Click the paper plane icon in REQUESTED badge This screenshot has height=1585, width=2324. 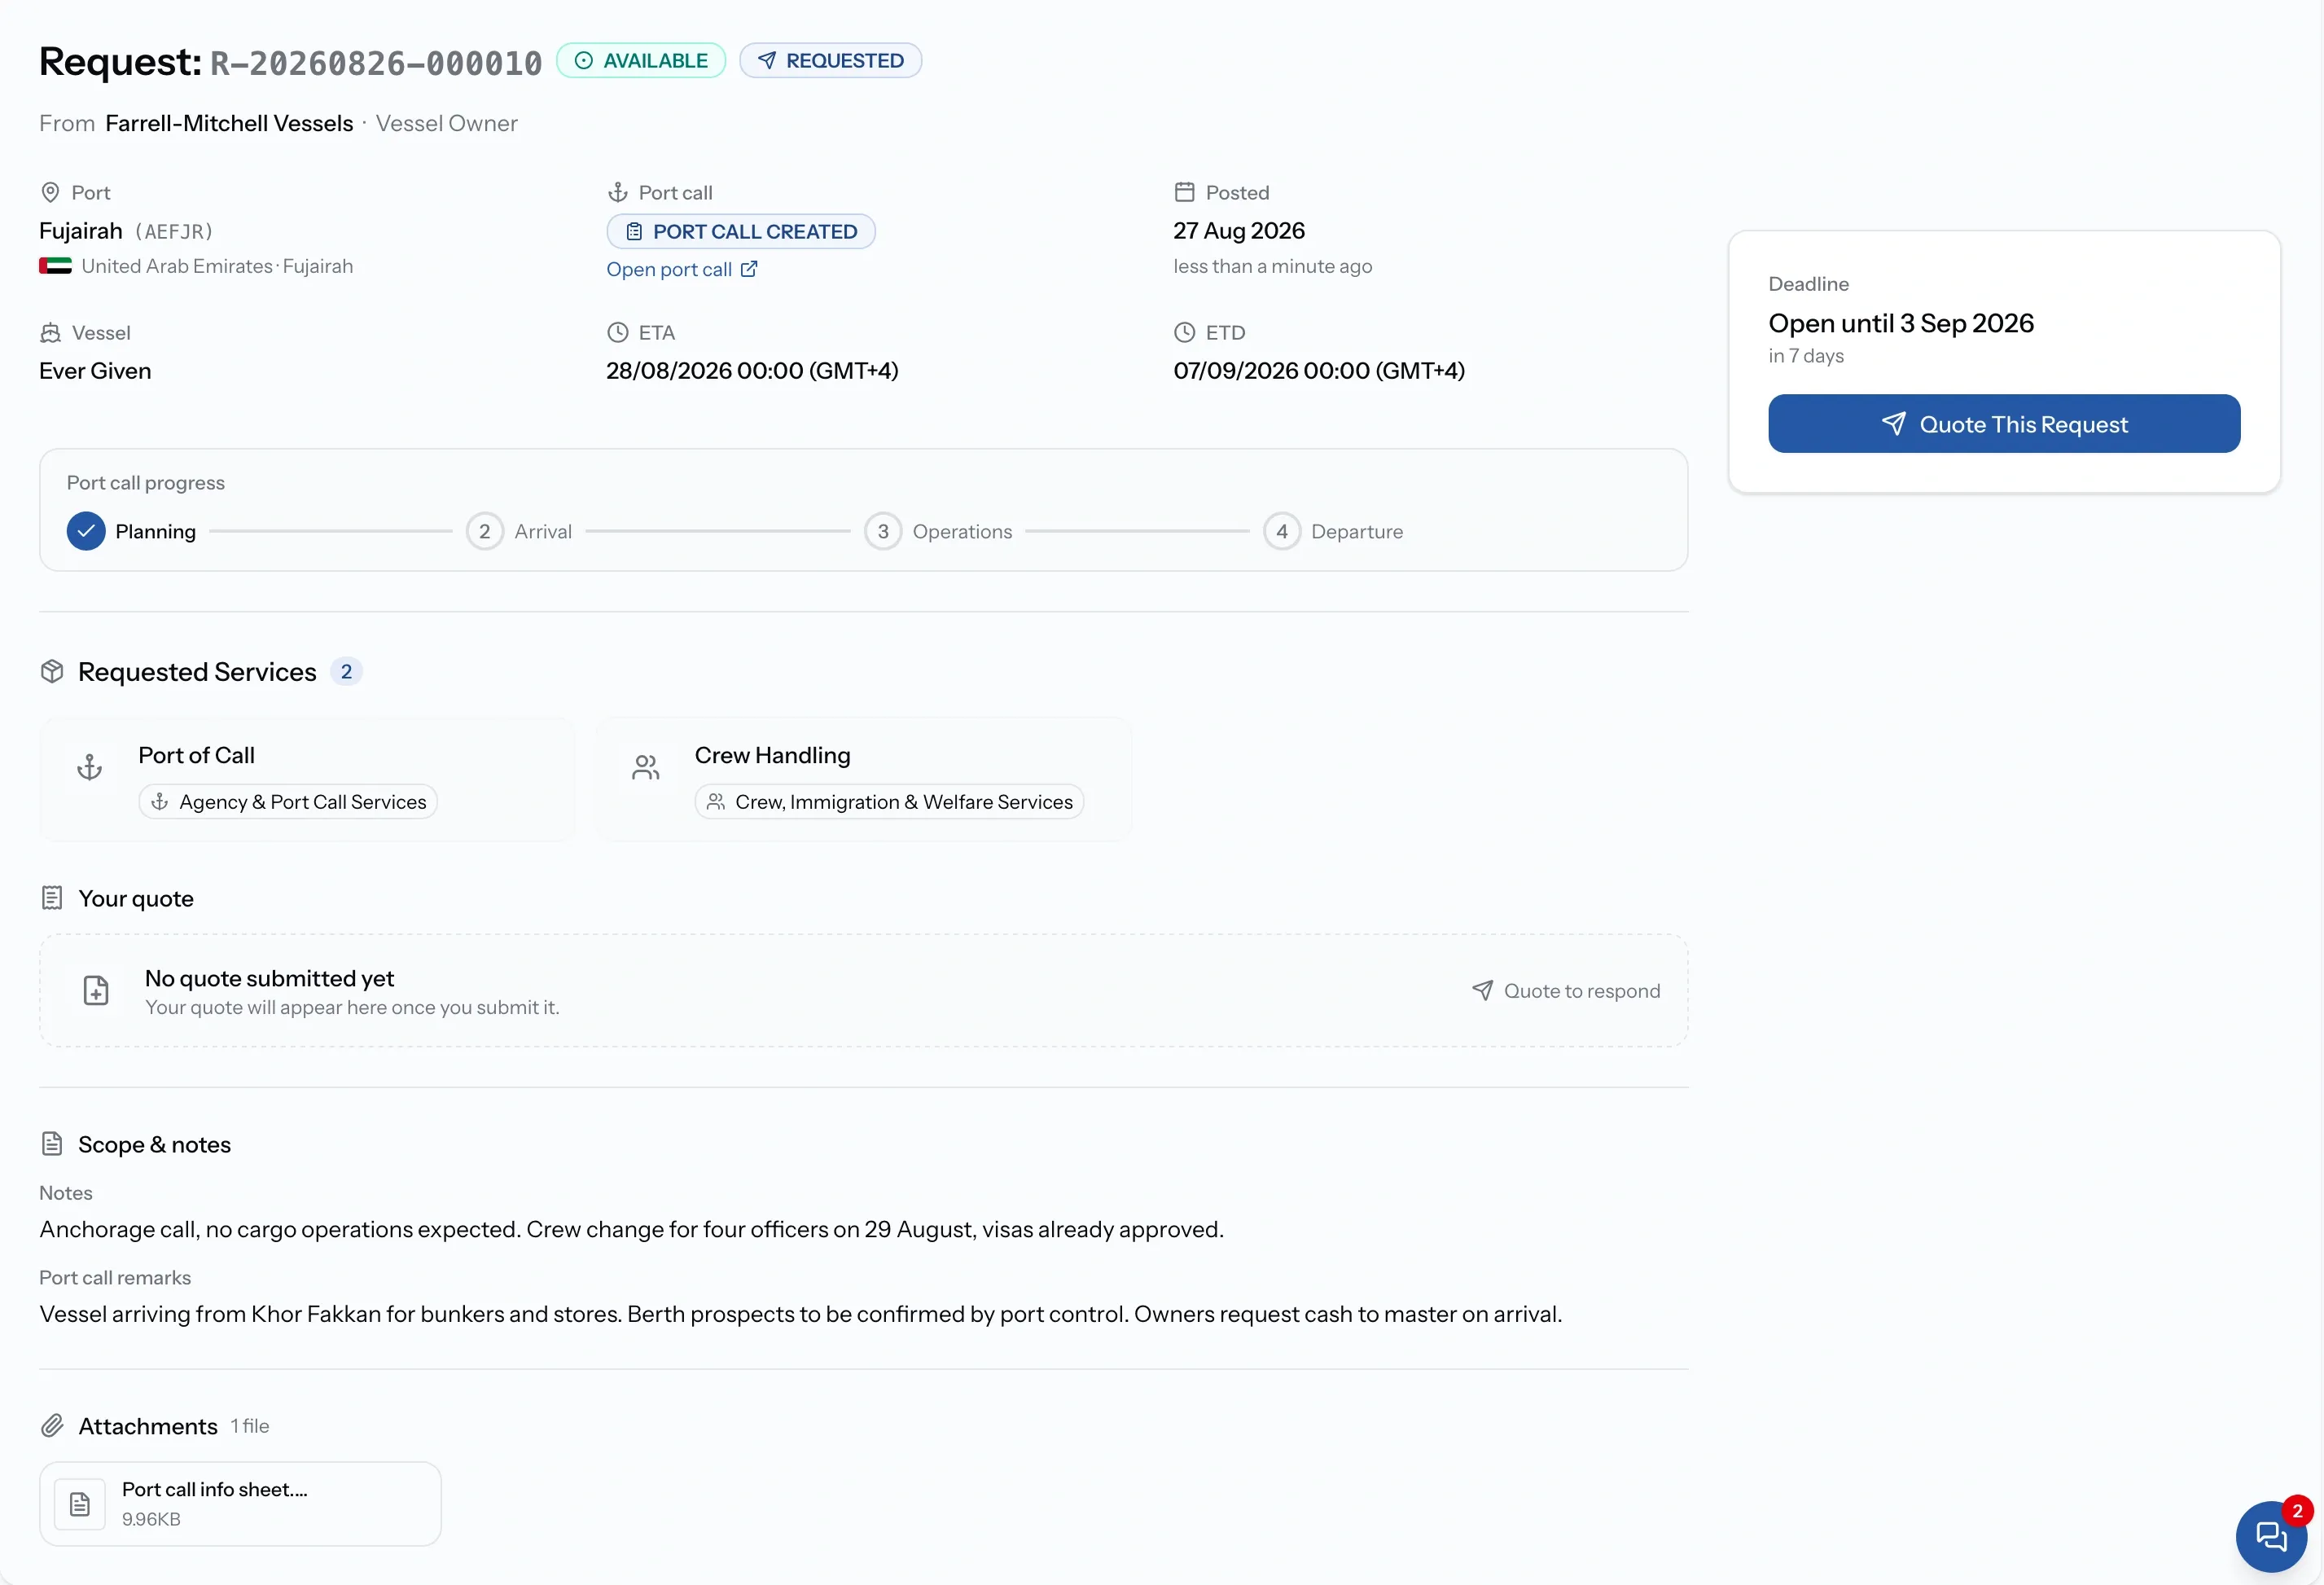766,61
